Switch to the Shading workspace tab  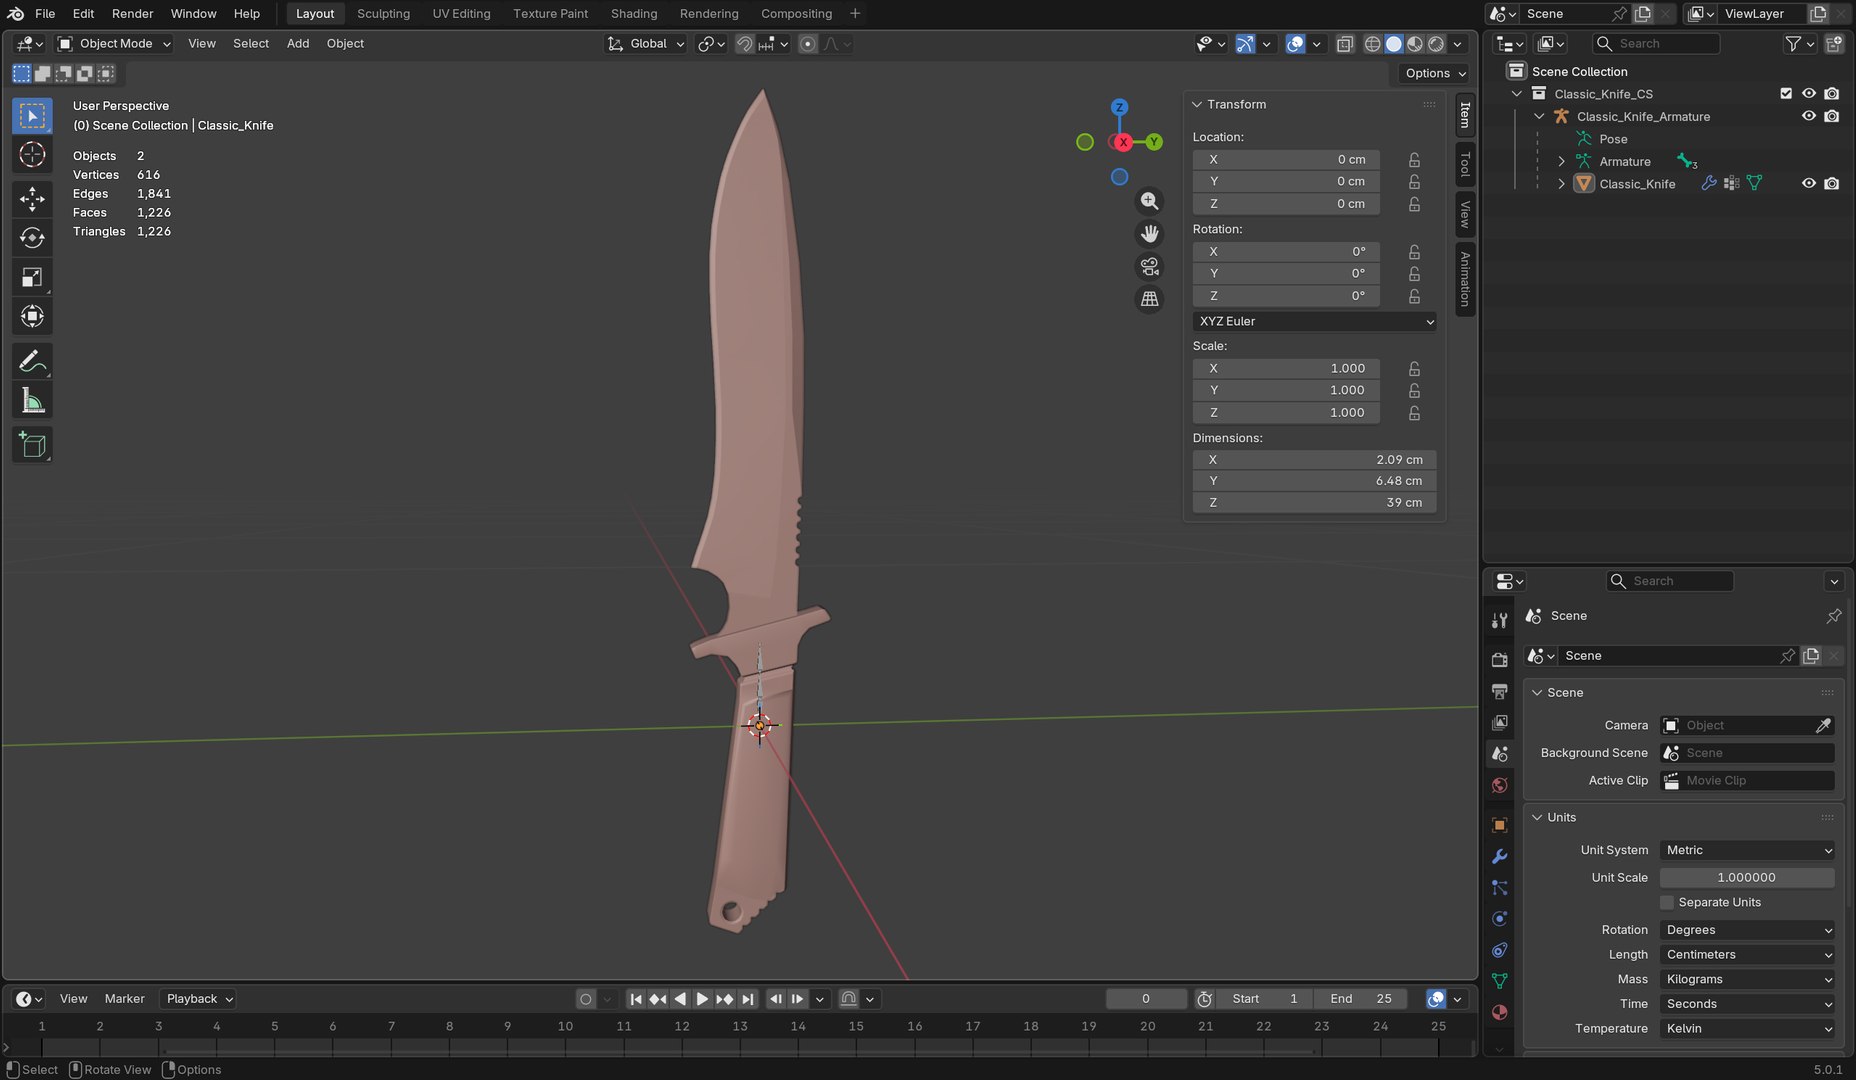coord(634,14)
